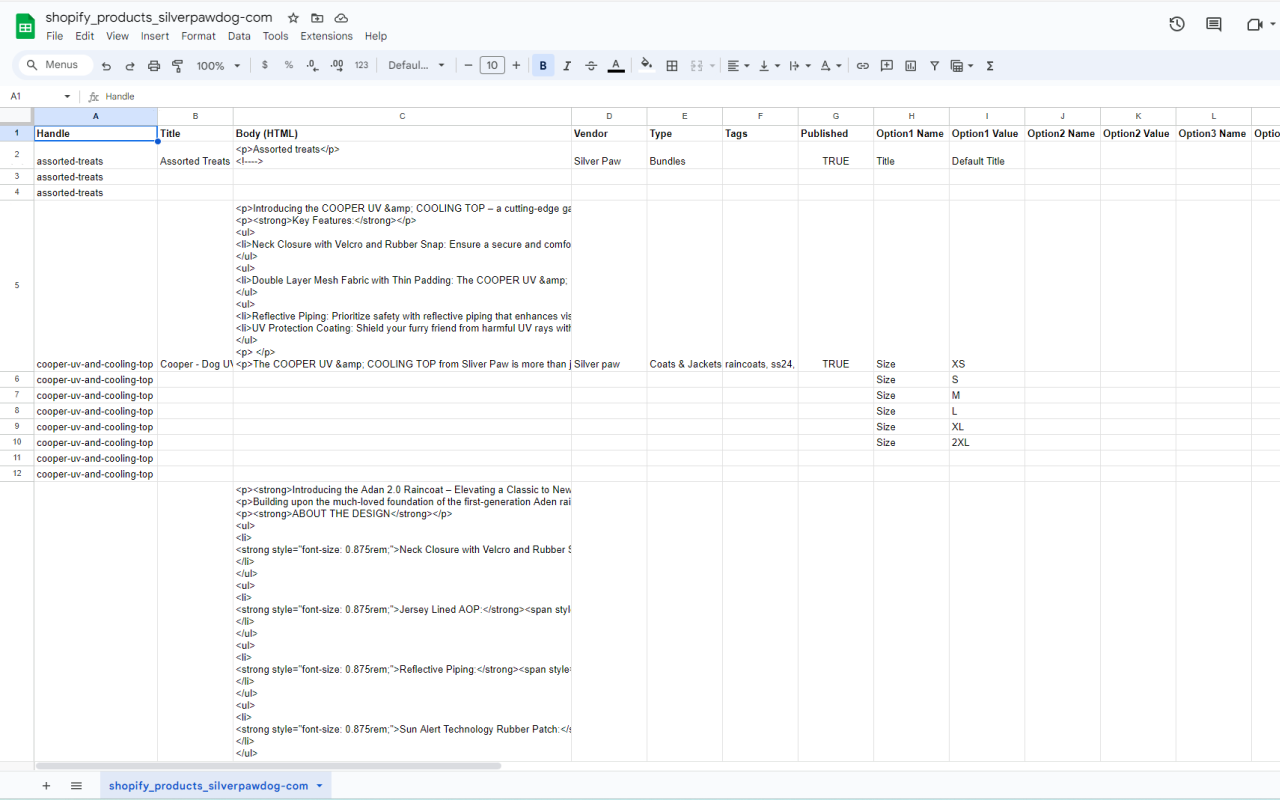This screenshot has width=1280, height=800.
Task: Click the functions sigma icon
Action: [x=990, y=66]
